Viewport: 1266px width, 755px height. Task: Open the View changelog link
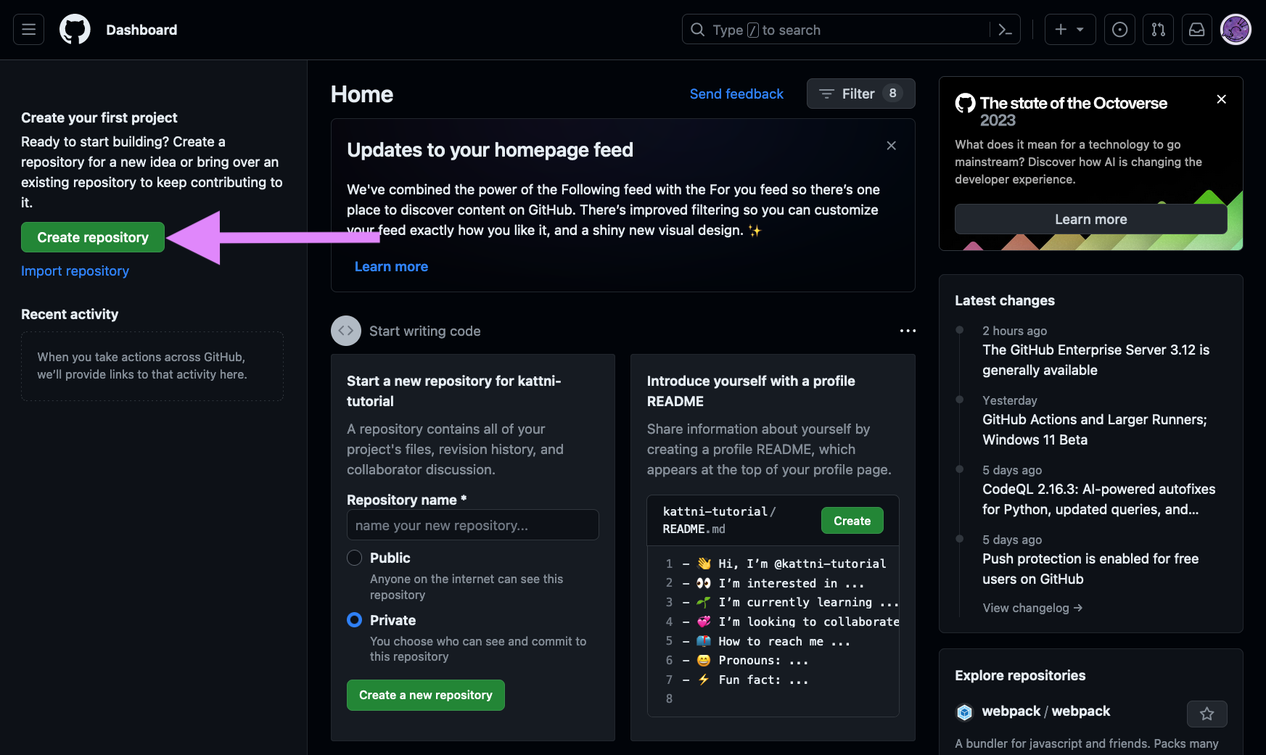tap(1032, 608)
